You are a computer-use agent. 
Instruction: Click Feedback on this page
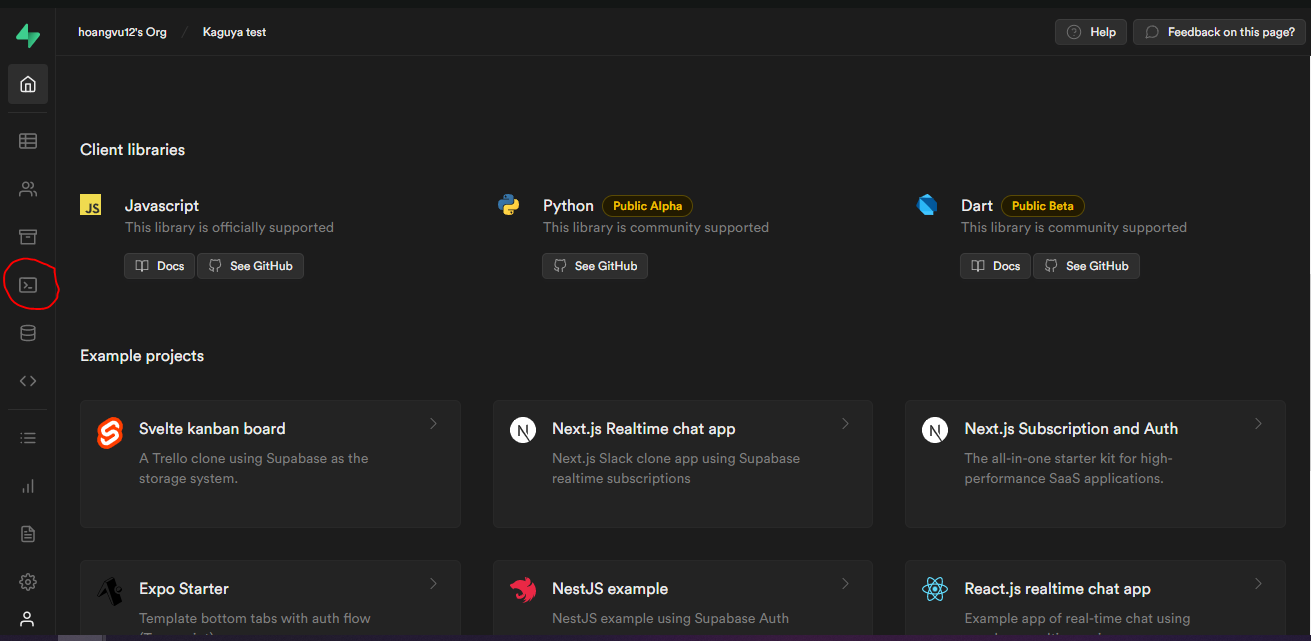click(x=1218, y=31)
